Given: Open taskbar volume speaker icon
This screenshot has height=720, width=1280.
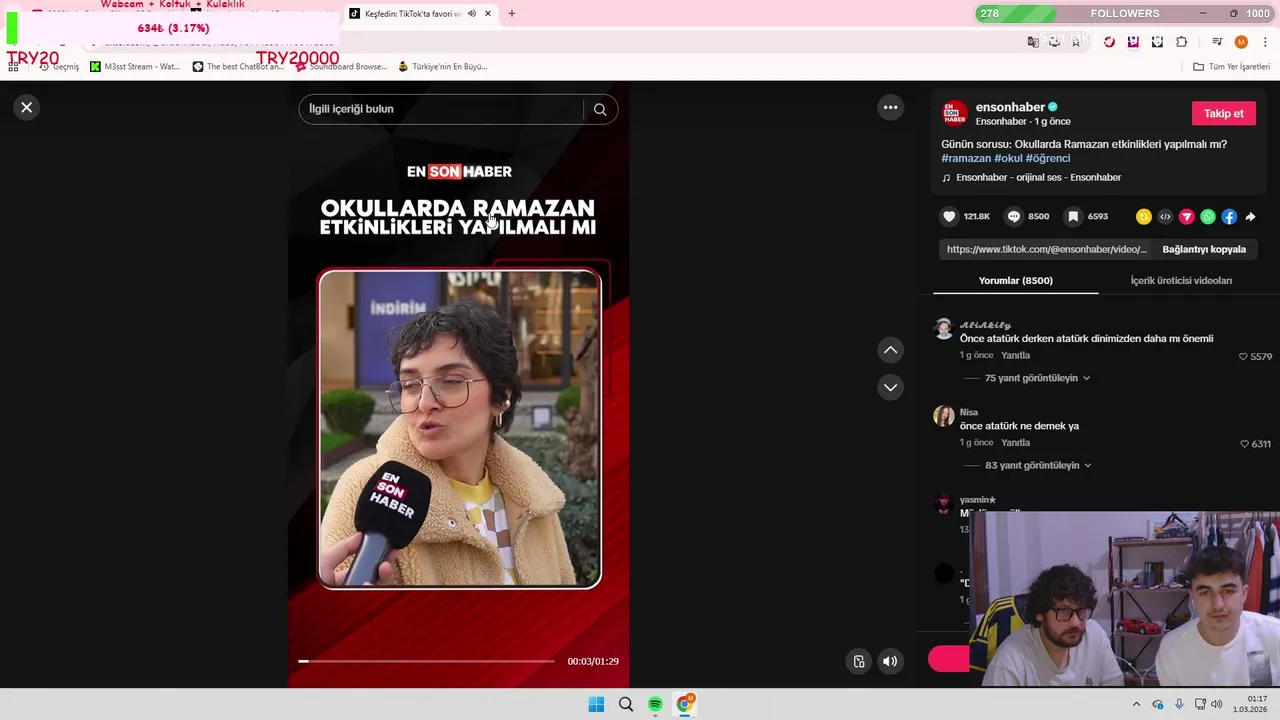Looking at the screenshot, I should point(1217,704).
